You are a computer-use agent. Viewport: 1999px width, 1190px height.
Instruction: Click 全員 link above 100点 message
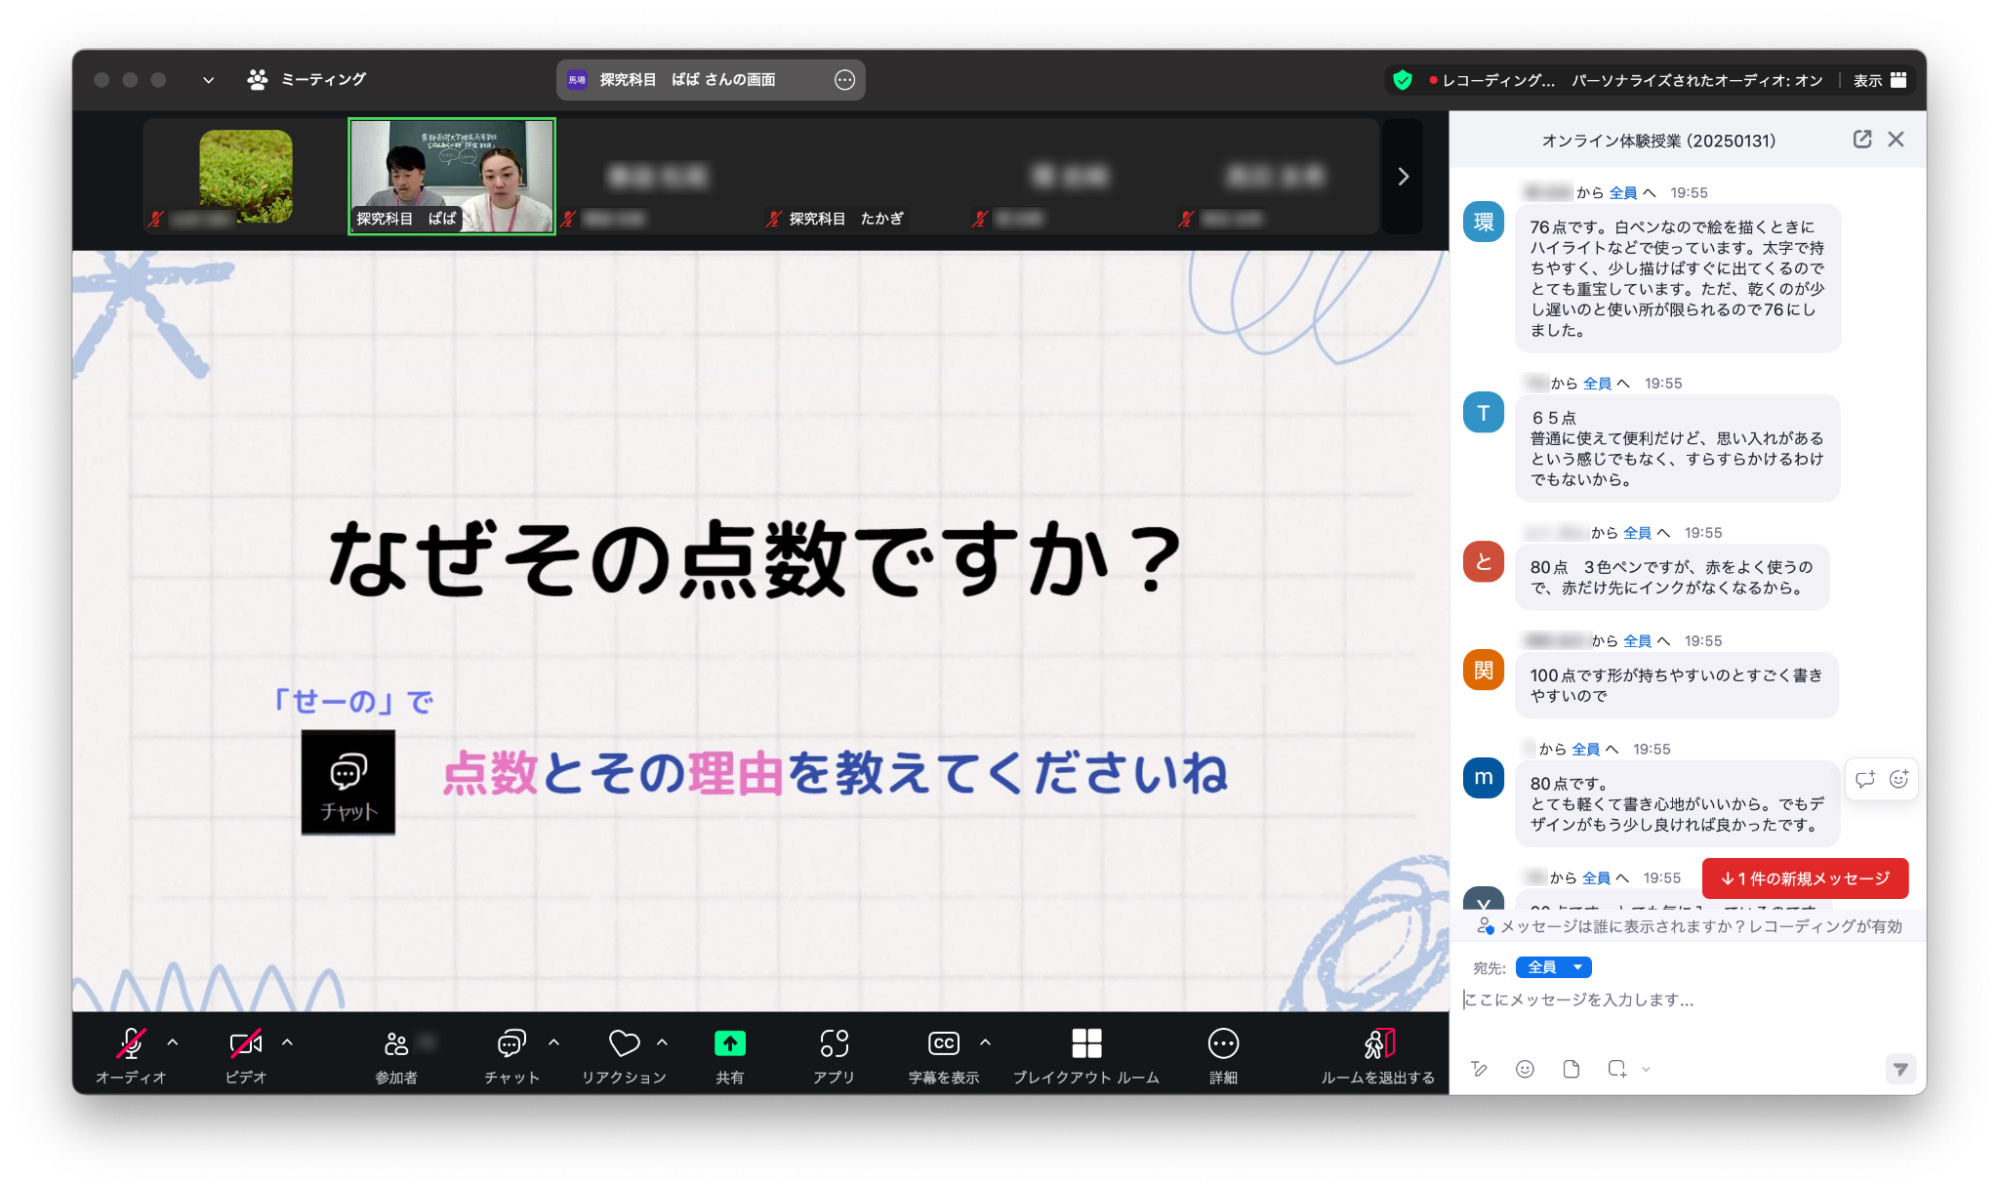click(x=1636, y=640)
